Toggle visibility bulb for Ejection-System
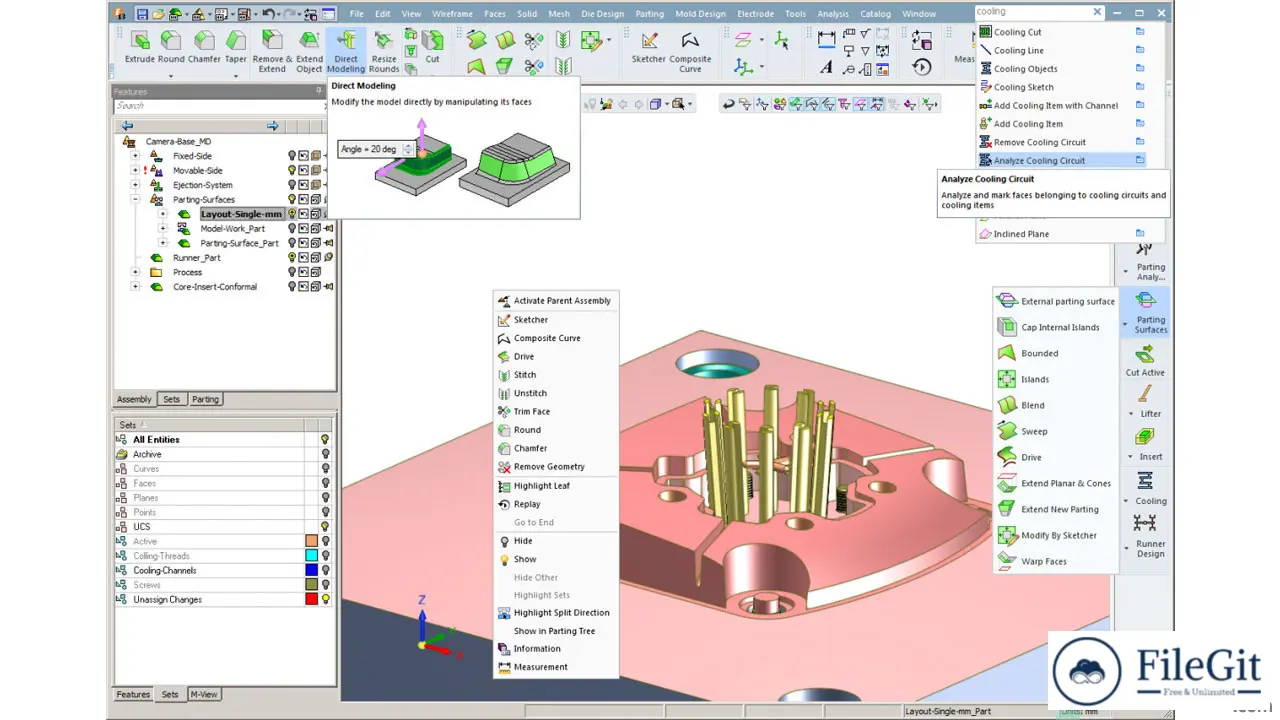The width and height of the screenshot is (1280, 720). [x=292, y=185]
